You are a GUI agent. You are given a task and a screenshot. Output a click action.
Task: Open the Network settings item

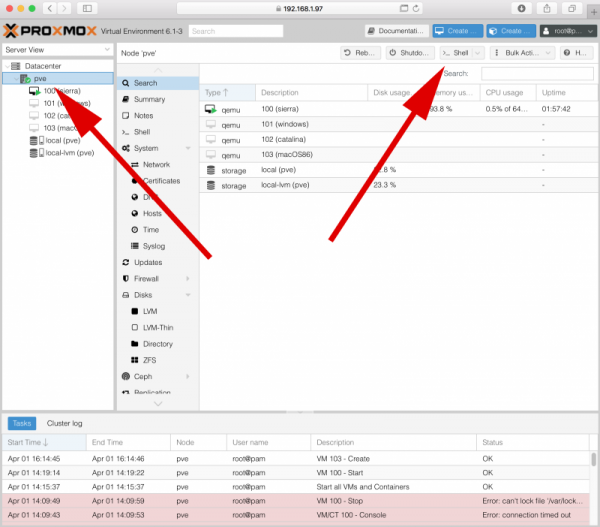tap(156, 165)
